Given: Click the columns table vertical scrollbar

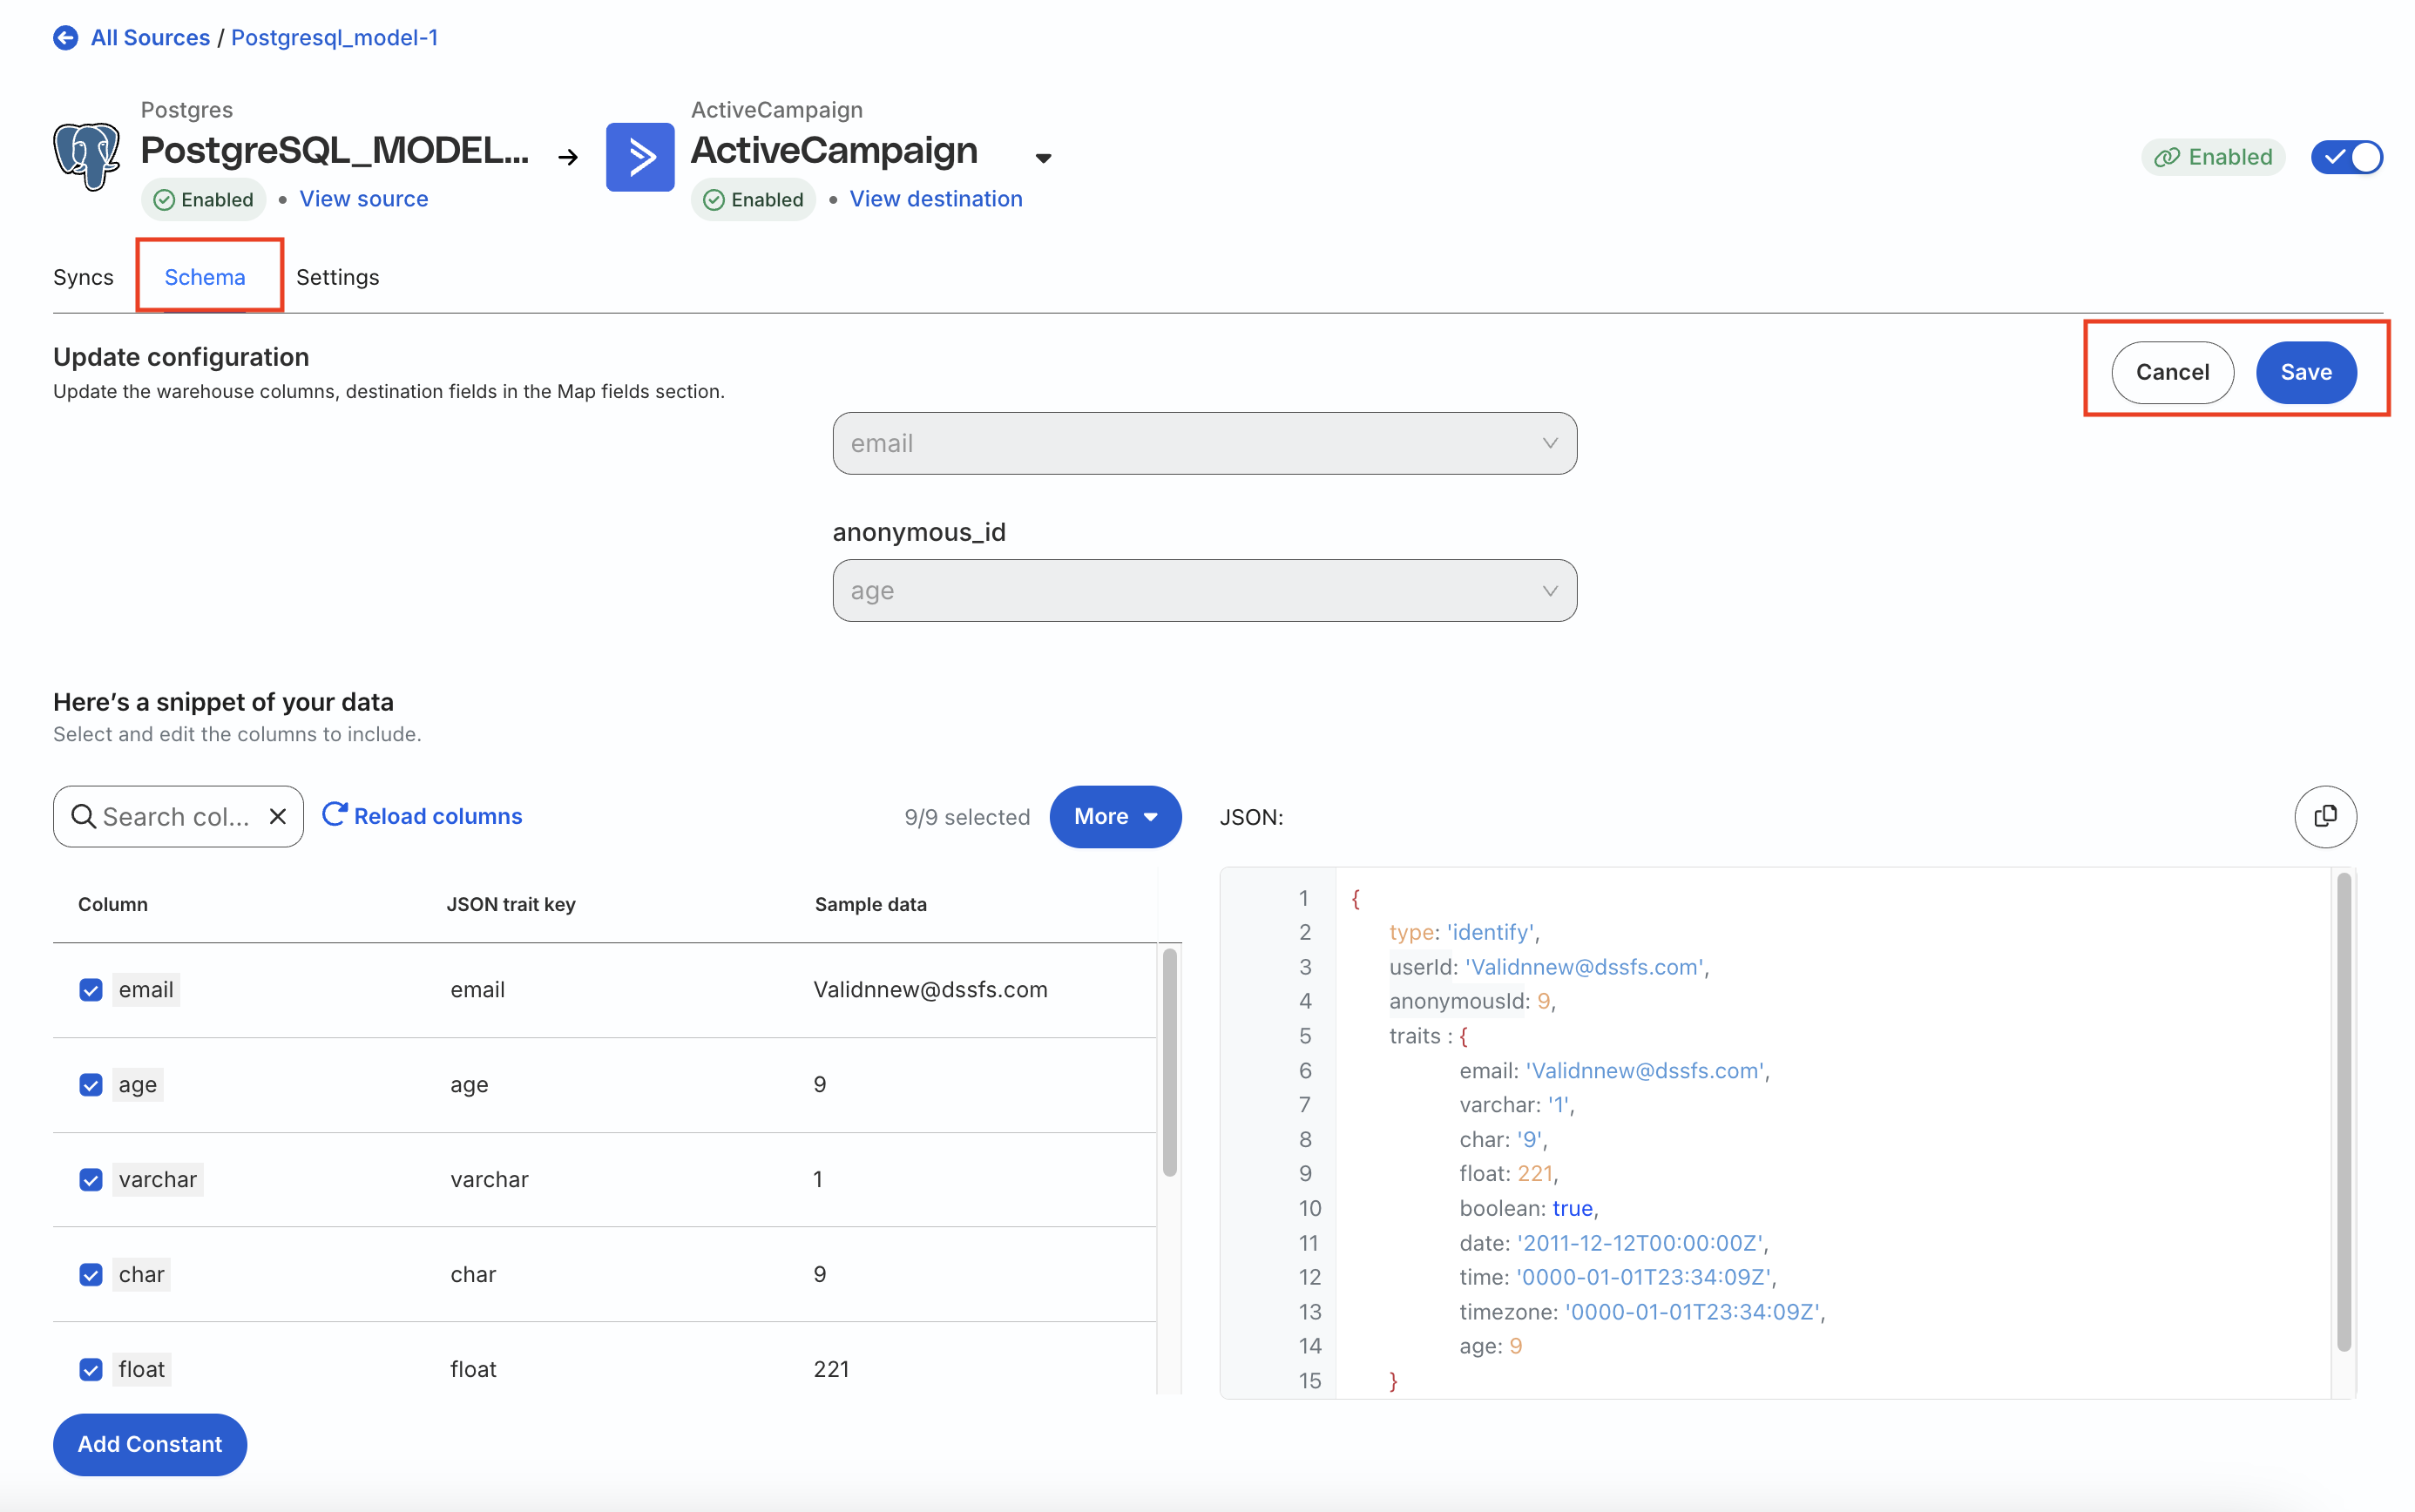Looking at the screenshot, I should point(1169,1062).
